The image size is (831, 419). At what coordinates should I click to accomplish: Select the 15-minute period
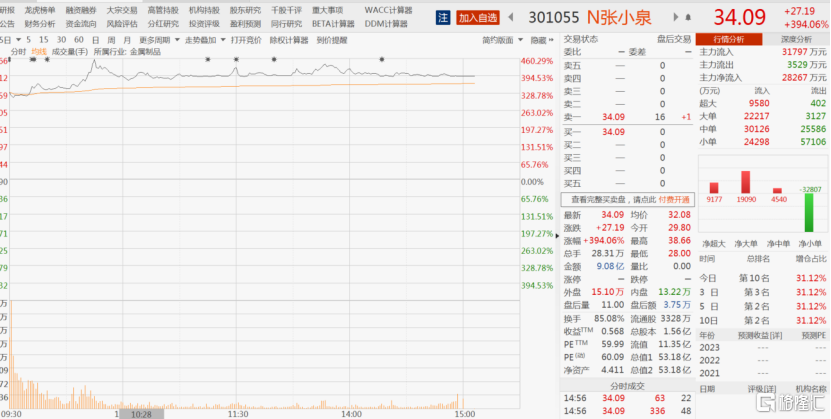point(43,40)
